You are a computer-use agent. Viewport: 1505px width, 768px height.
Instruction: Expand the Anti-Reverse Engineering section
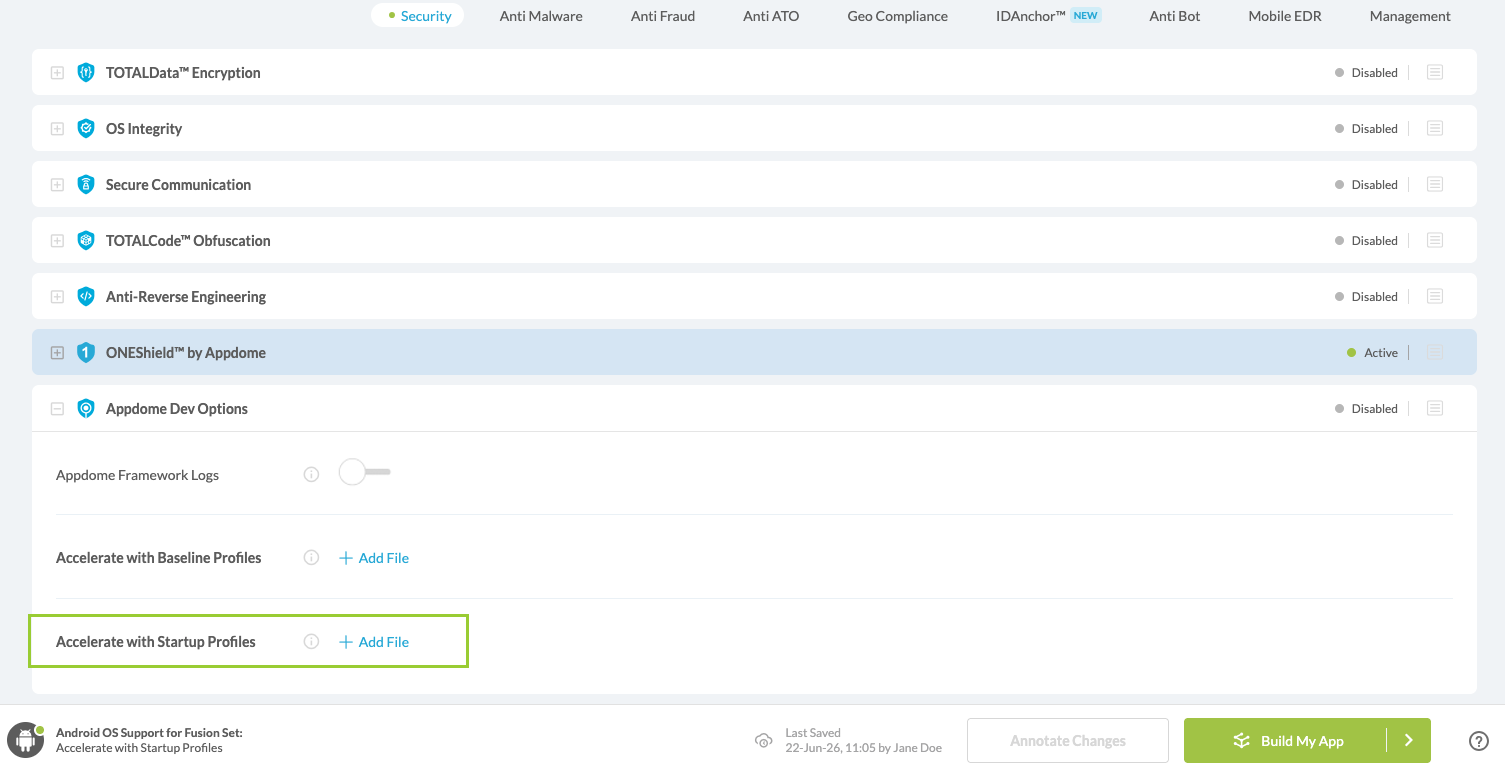point(57,297)
